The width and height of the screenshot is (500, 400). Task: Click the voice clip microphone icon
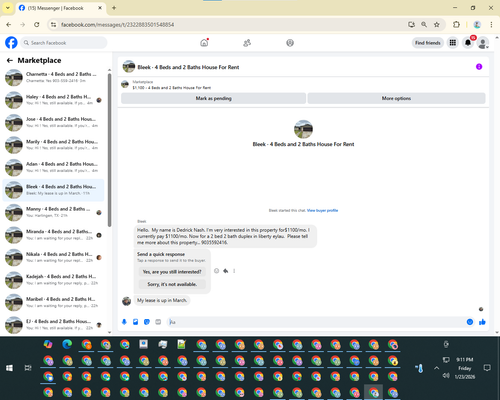click(124, 322)
